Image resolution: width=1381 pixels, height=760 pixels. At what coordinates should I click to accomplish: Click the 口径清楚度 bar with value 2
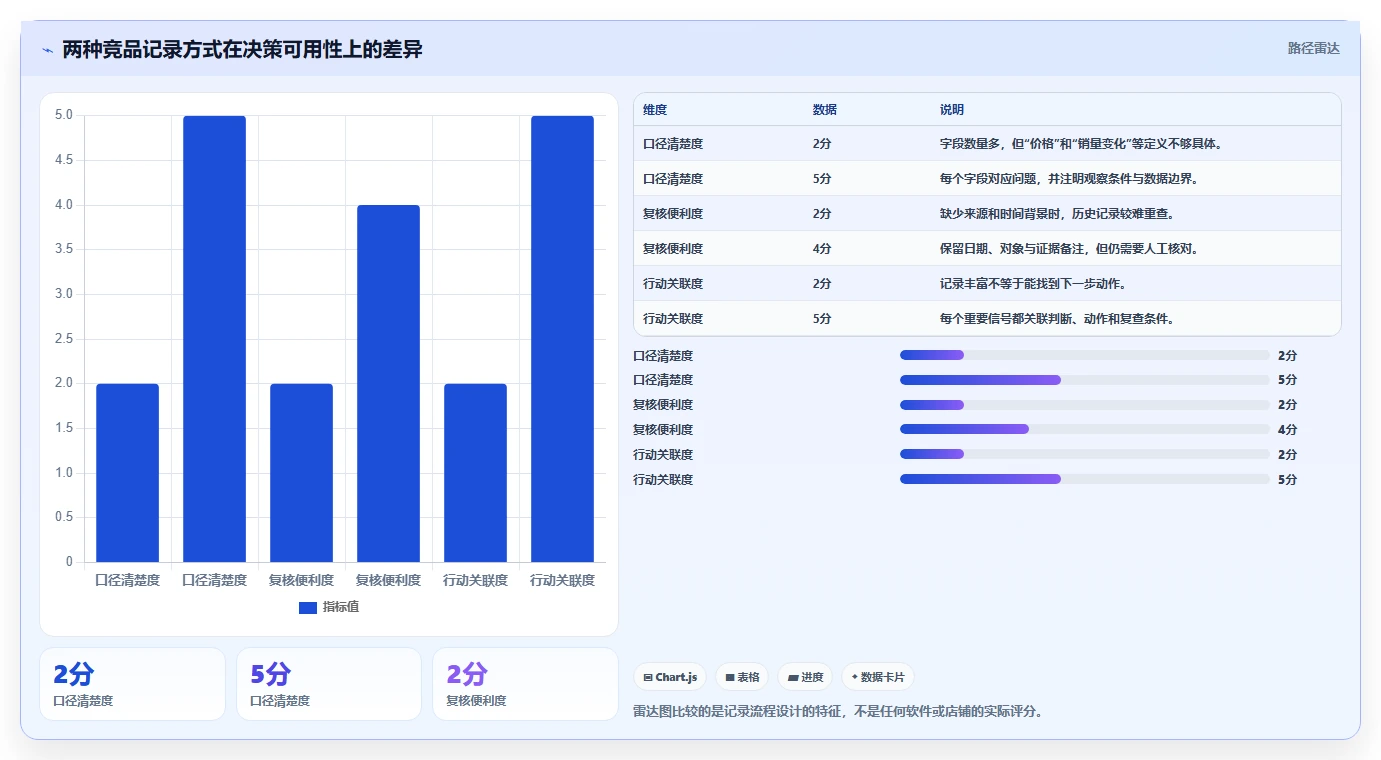(127, 473)
